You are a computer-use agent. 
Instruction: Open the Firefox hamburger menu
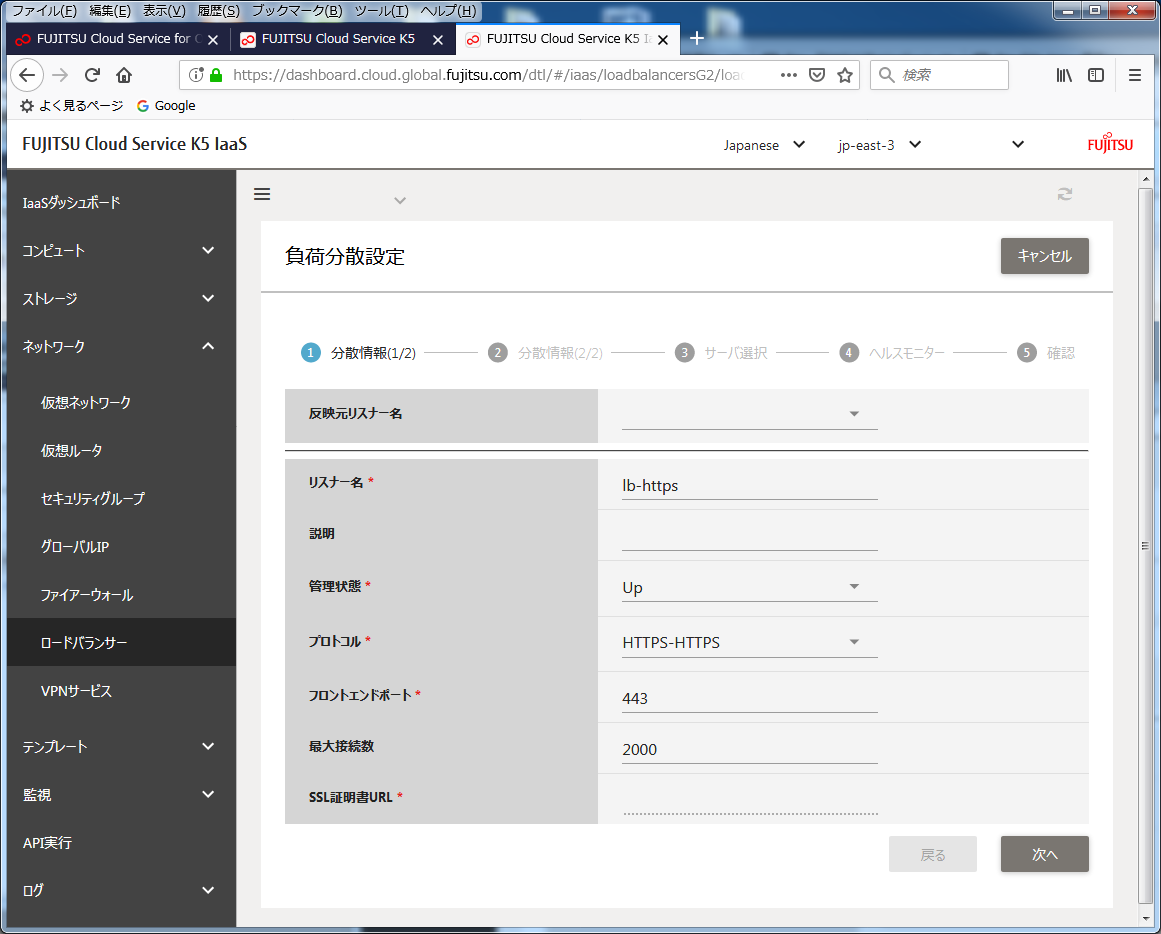click(x=1134, y=75)
